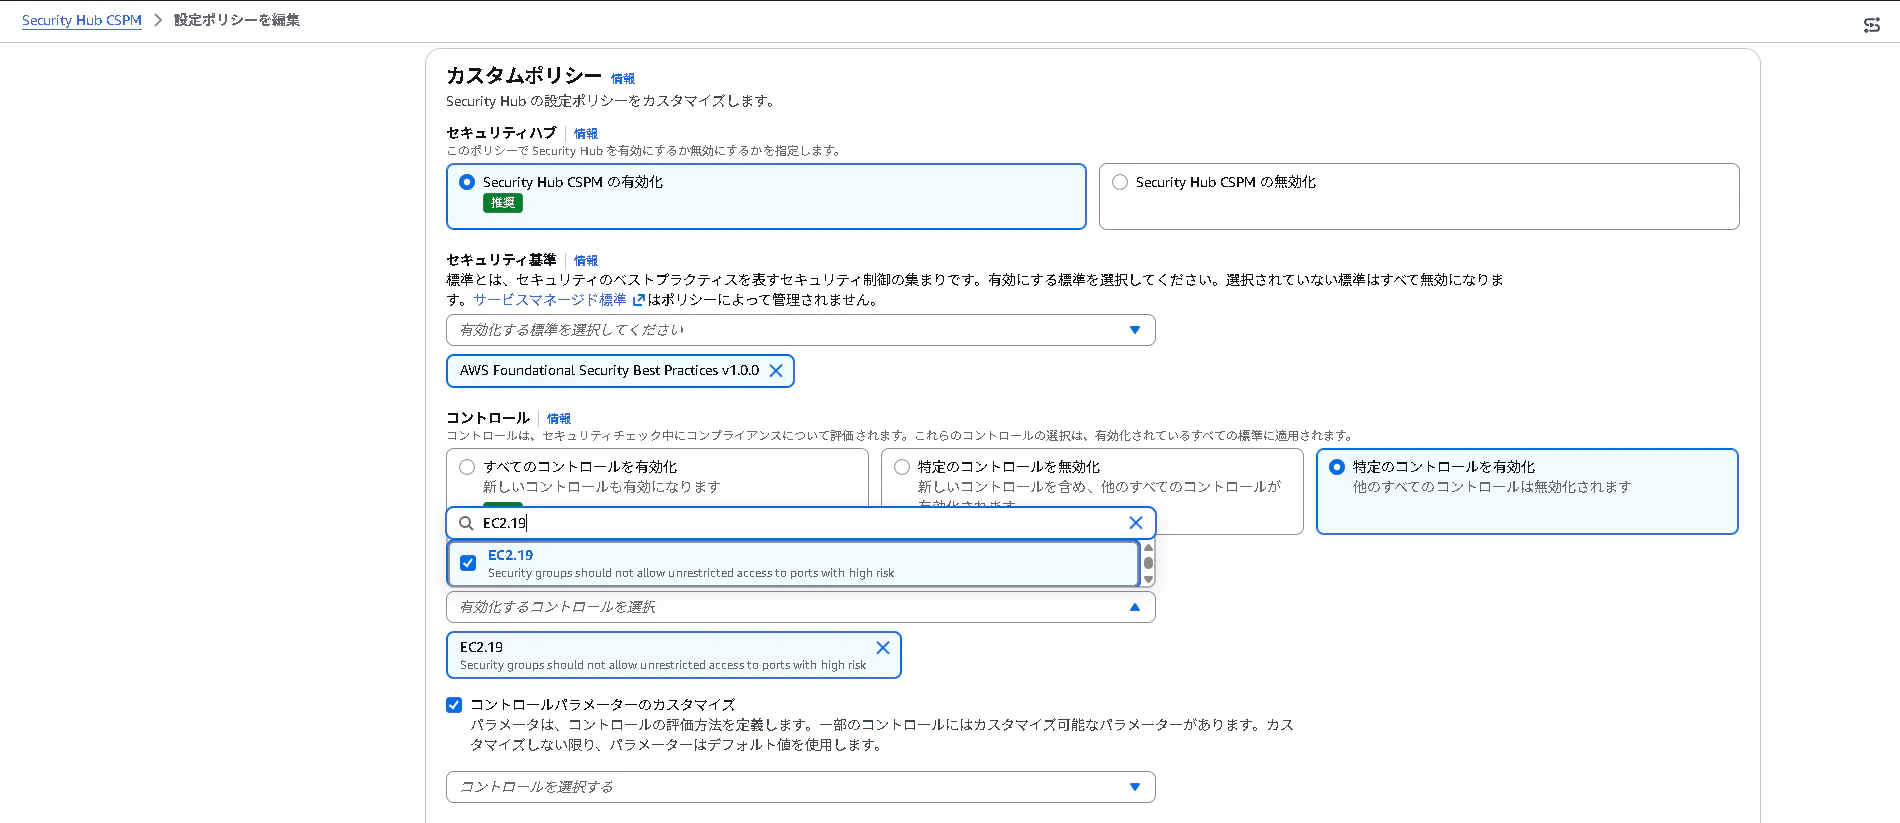Follow the サービスマネージド標準 link
The image size is (1900, 823).
pos(550,300)
